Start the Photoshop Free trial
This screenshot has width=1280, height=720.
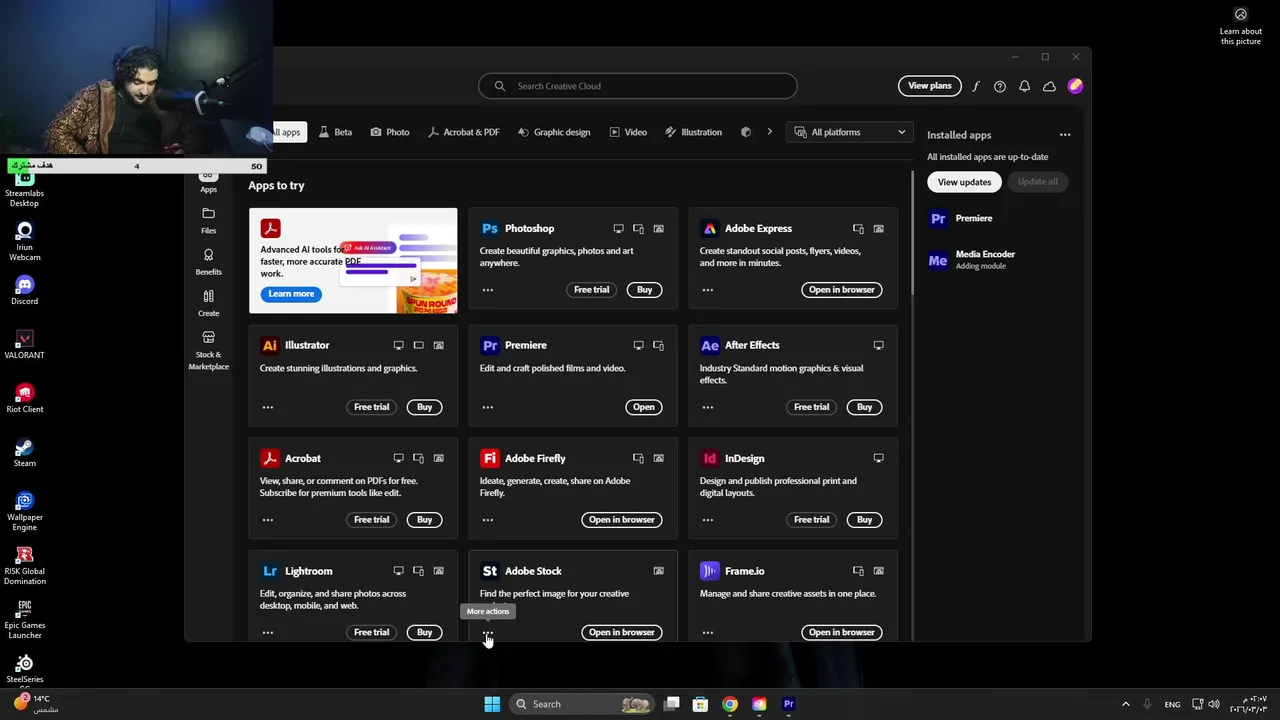coord(591,290)
